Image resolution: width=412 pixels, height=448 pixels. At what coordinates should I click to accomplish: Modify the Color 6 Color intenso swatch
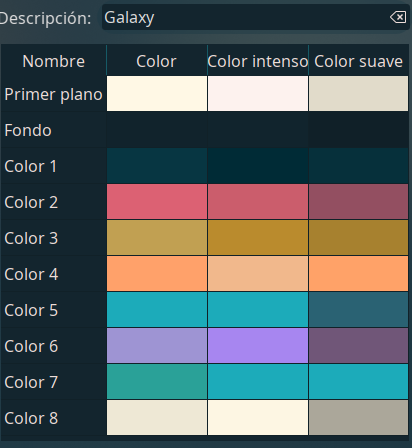pos(258,346)
